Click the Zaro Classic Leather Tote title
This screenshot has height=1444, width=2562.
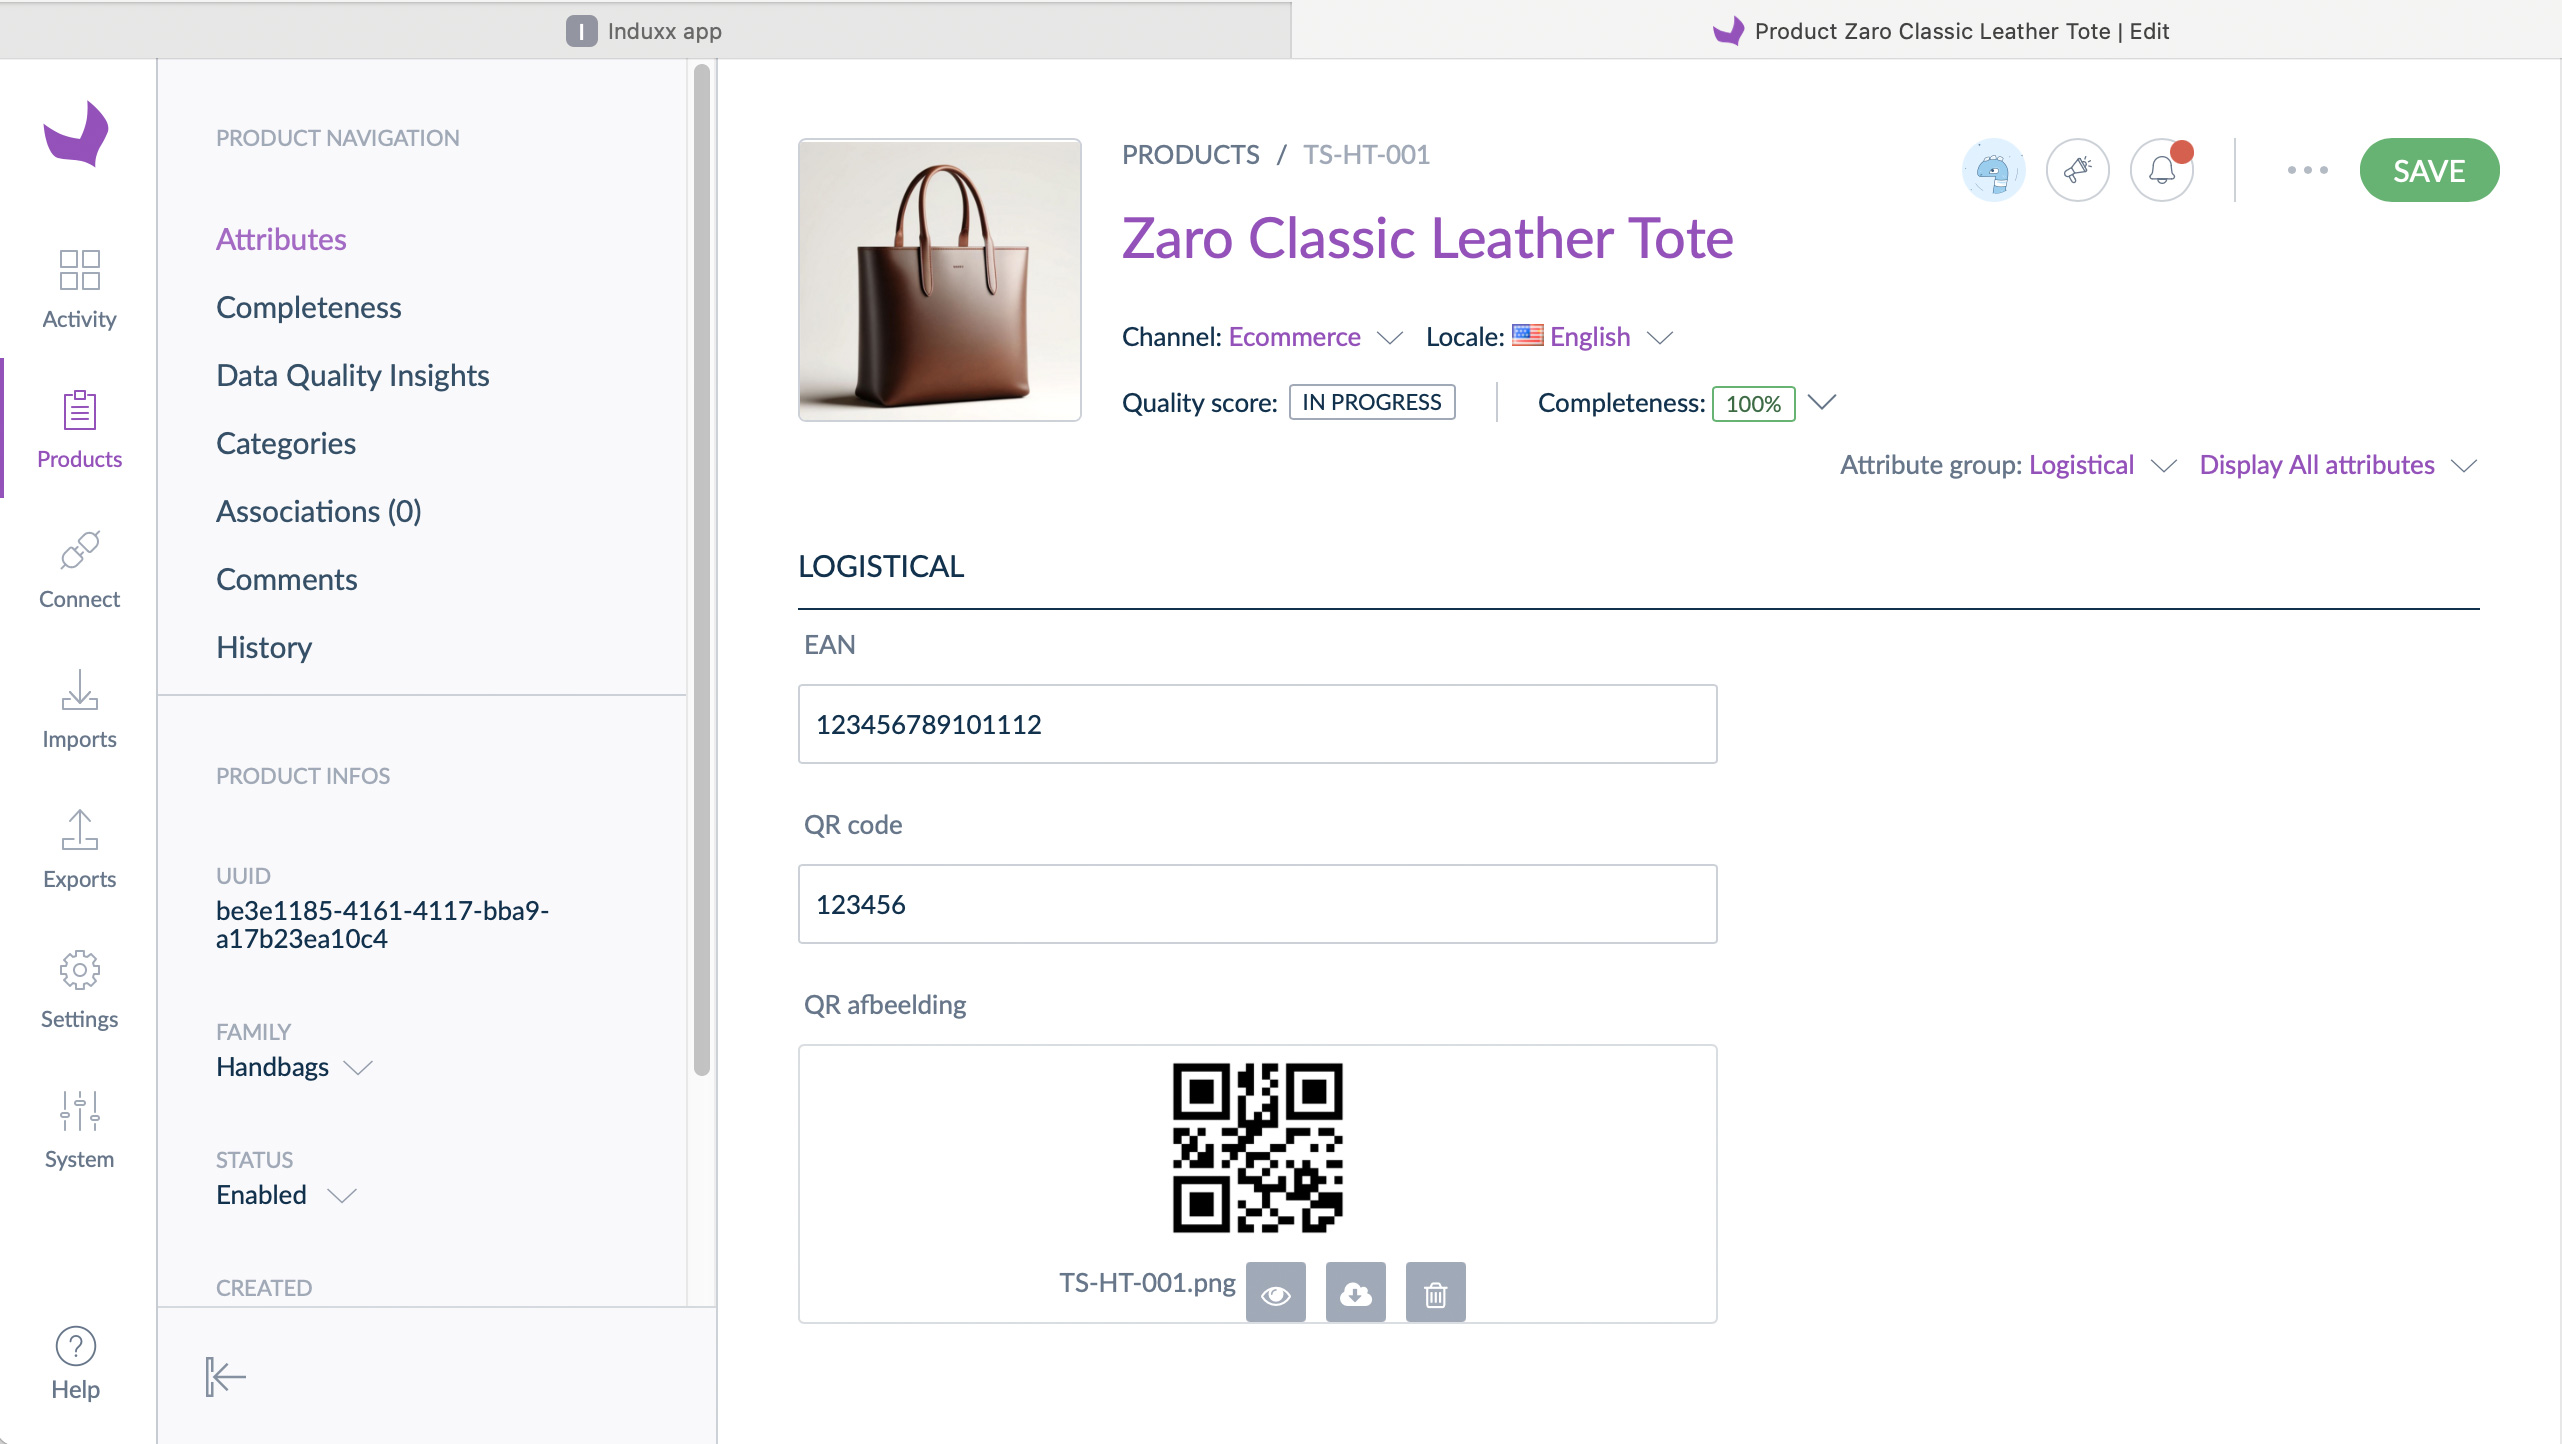(1427, 238)
